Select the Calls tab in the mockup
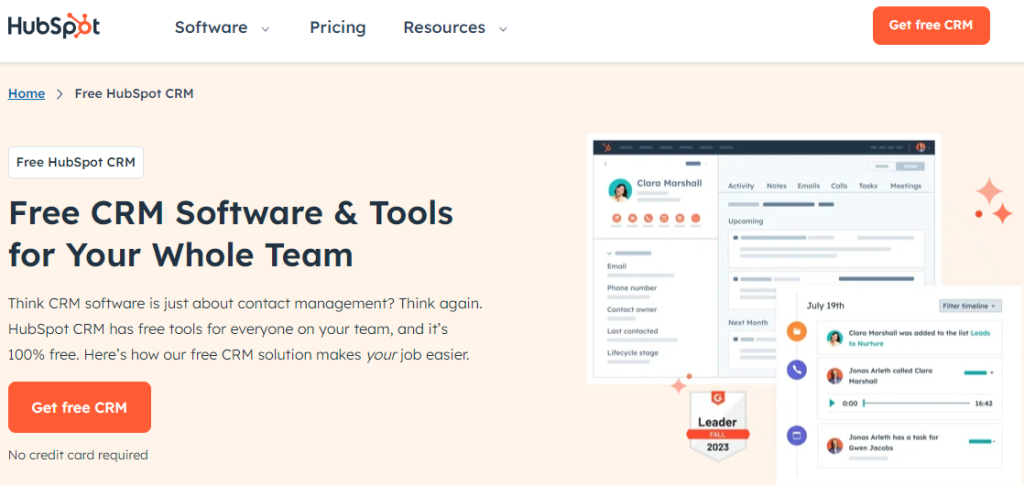 [x=839, y=186]
